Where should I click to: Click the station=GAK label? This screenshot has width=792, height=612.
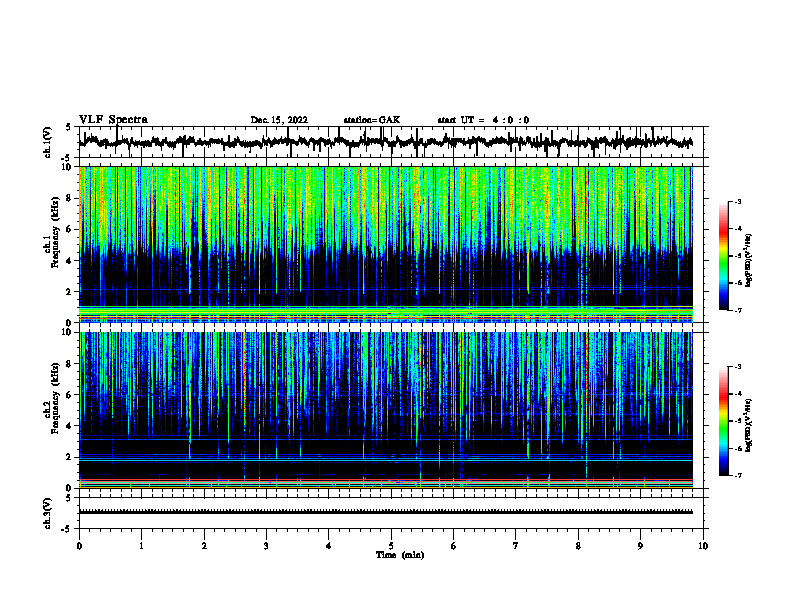[372, 120]
